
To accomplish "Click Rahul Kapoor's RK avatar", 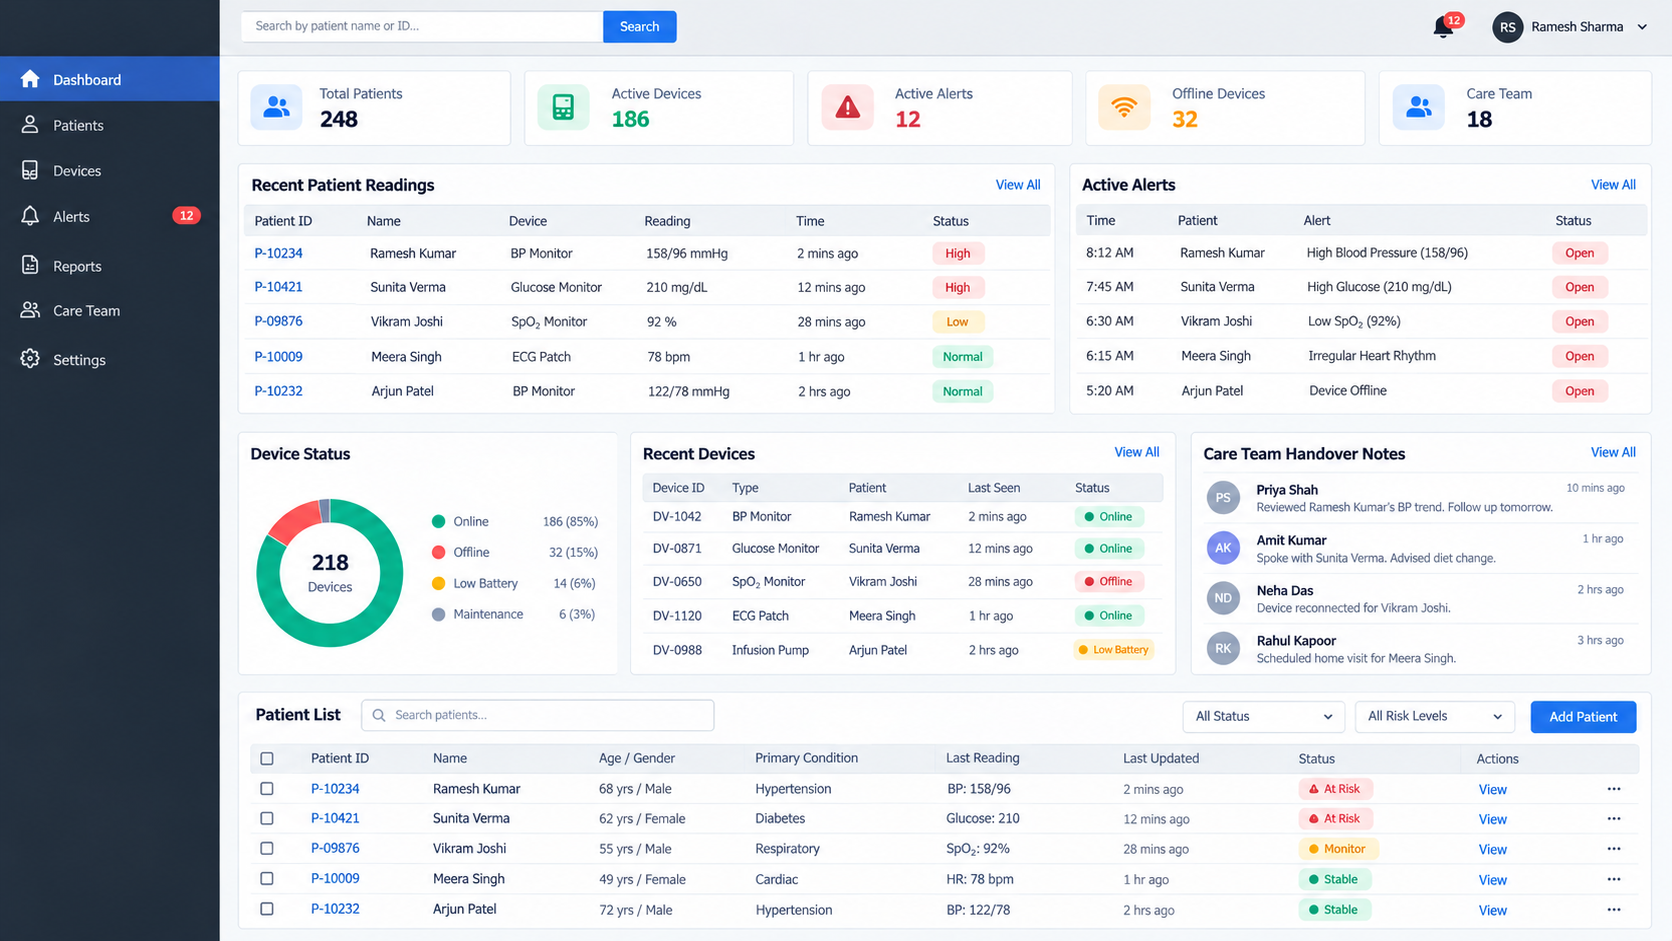I will [x=1223, y=648].
